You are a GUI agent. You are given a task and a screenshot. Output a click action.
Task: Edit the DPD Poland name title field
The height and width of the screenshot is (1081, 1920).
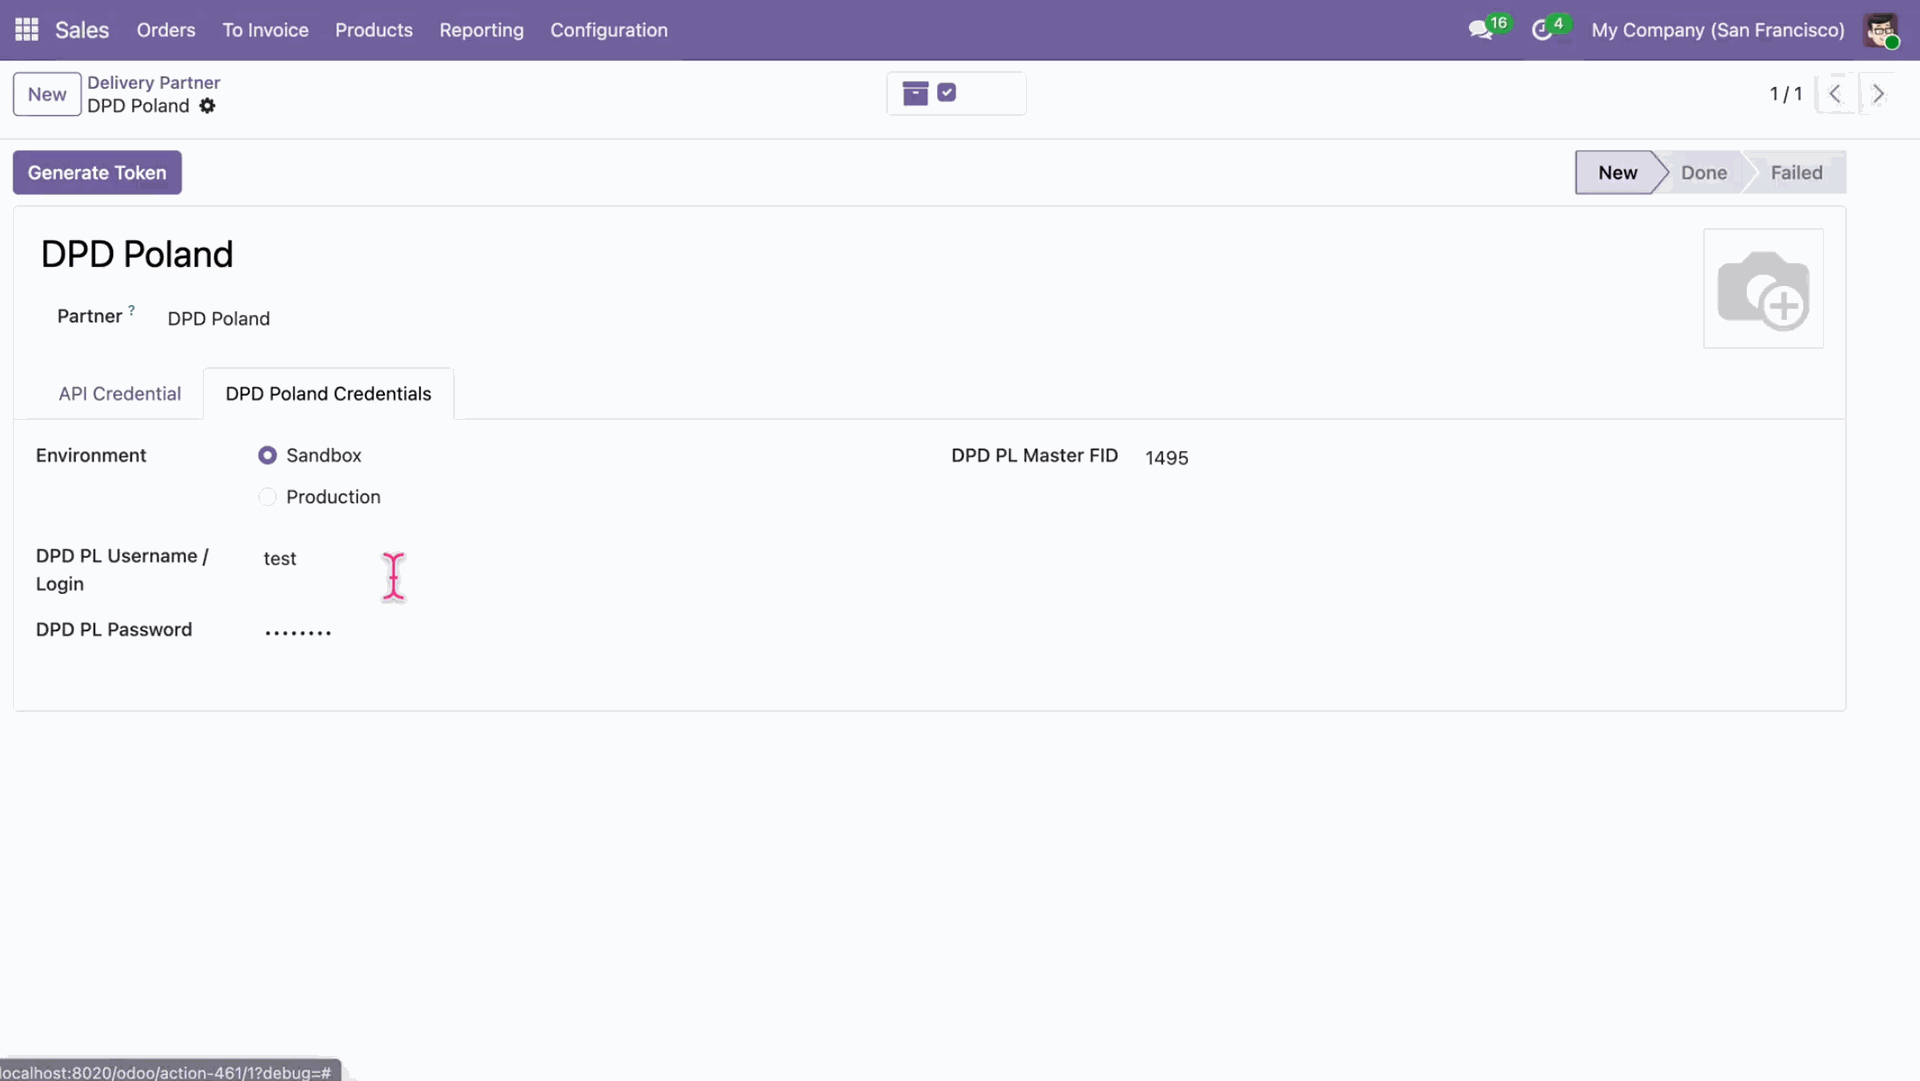[137, 255]
